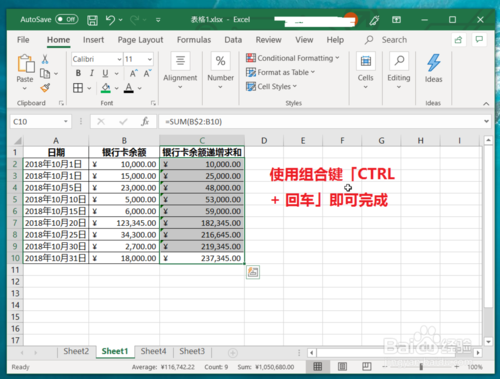Click the Insert Function fx icon
Image resolution: width=500 pixels, height=379 pixels.
tap(145, 122)
